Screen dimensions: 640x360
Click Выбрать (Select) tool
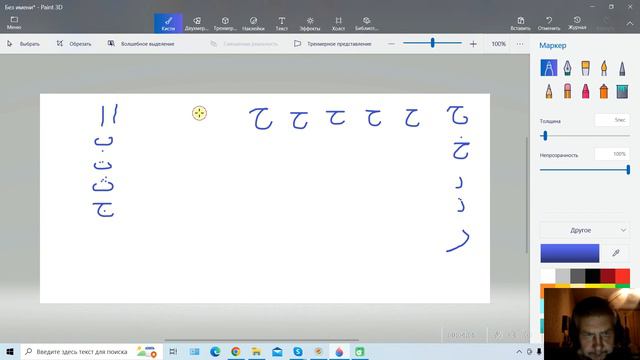(23, 44)
